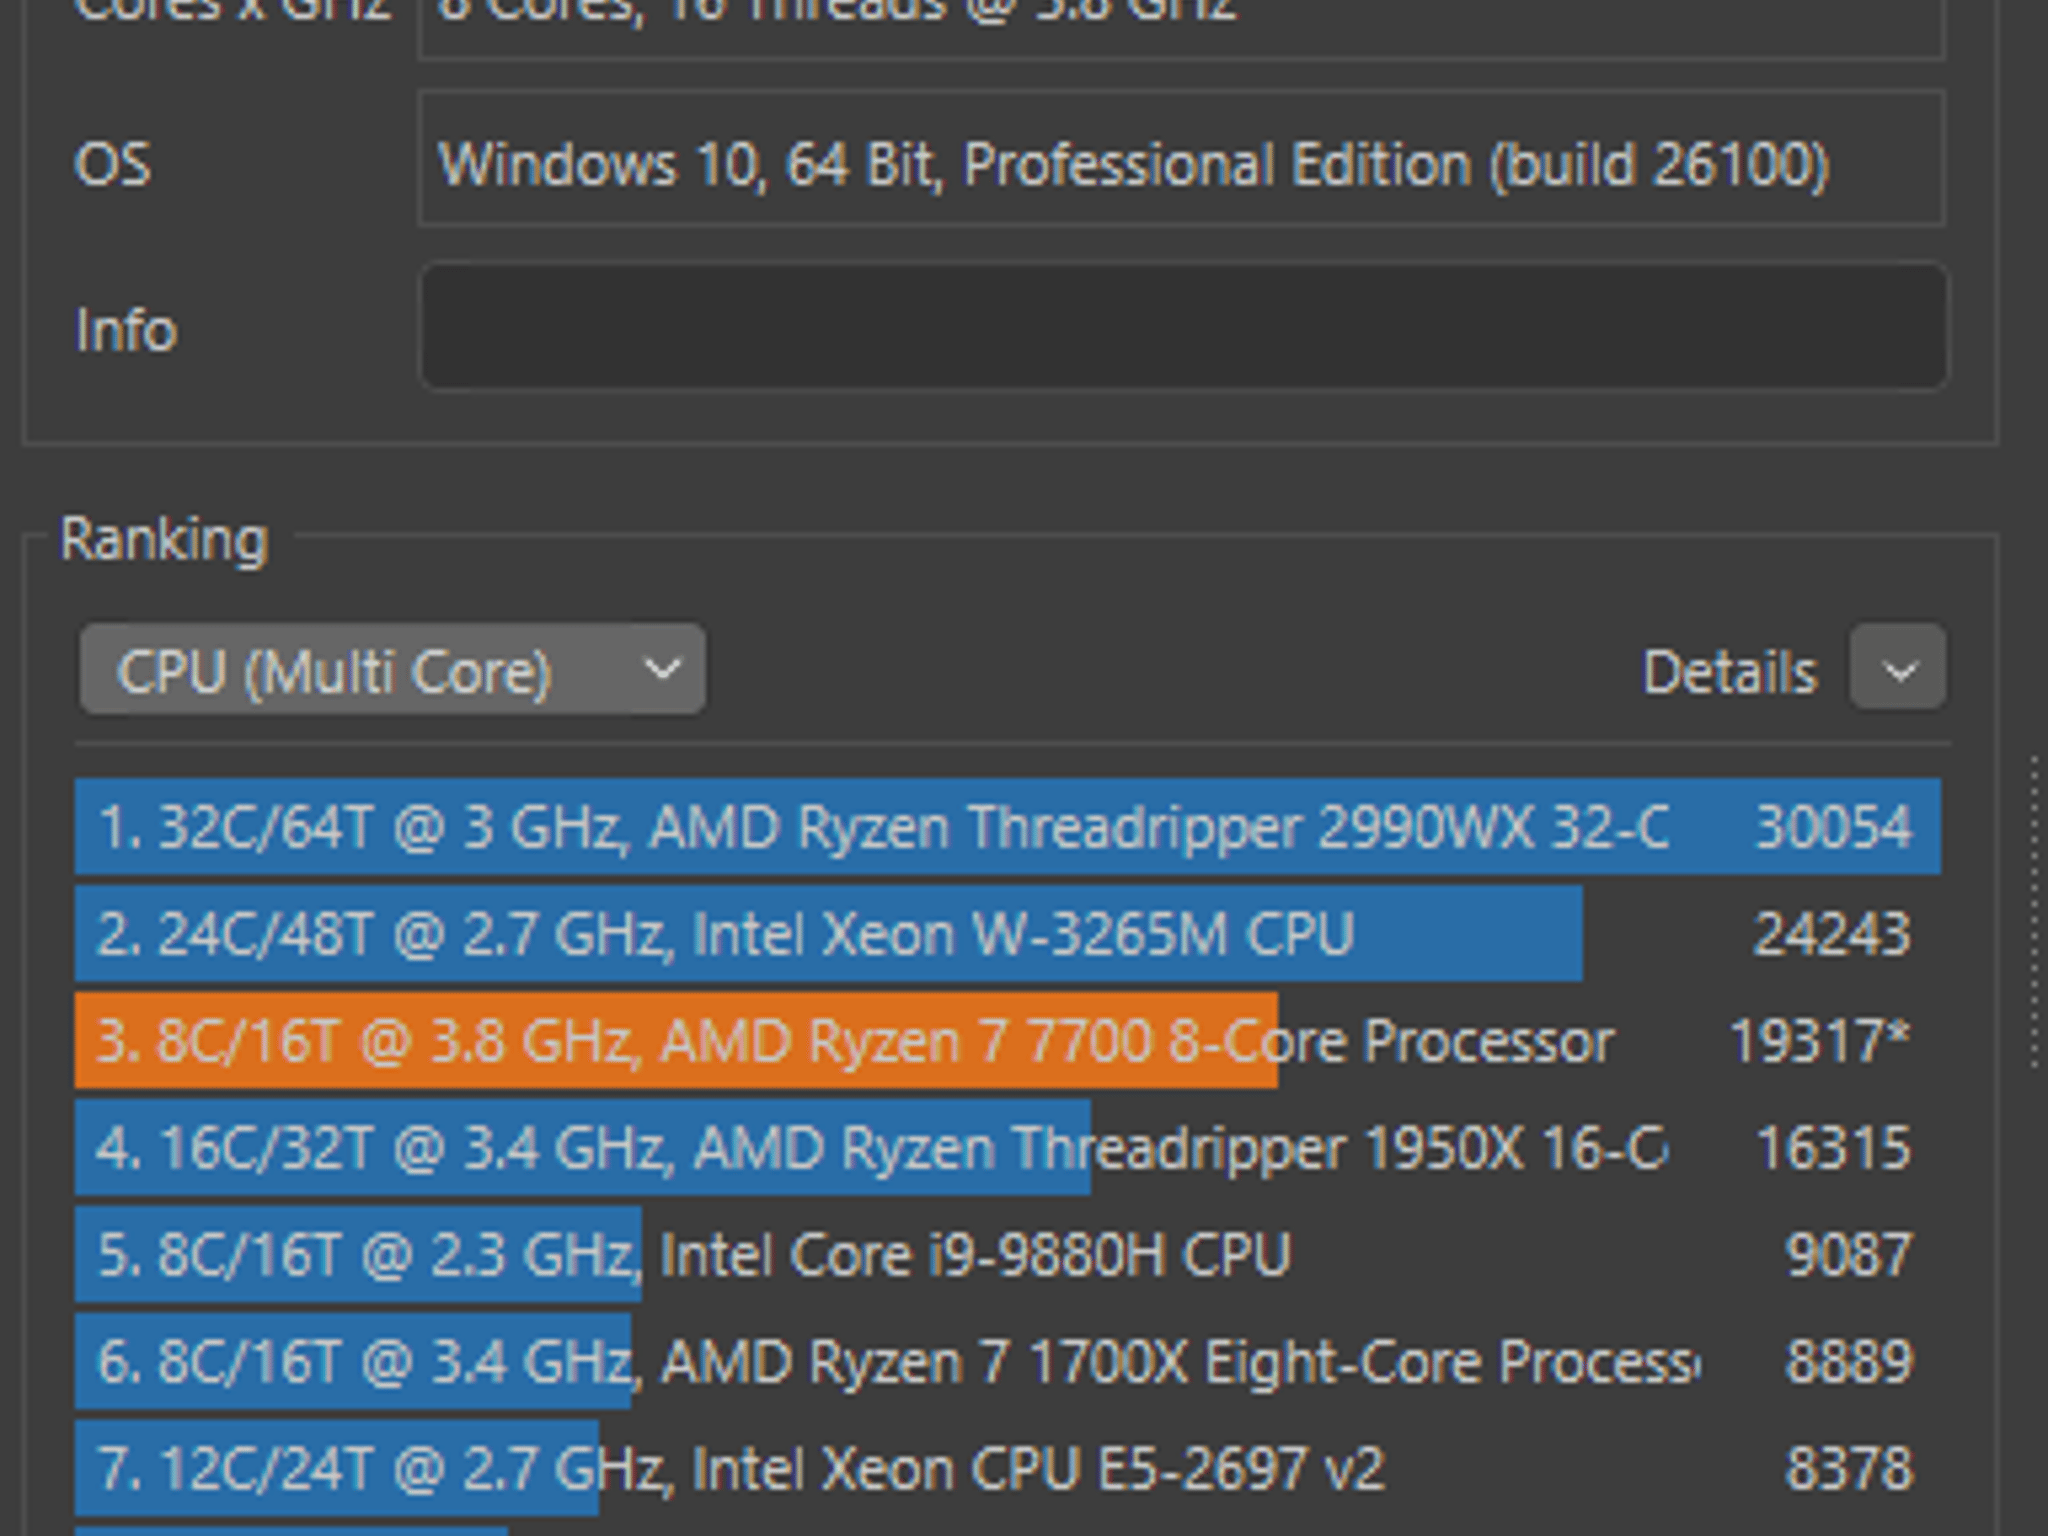
Task: Click the Details label
Action: (1730, 672)
